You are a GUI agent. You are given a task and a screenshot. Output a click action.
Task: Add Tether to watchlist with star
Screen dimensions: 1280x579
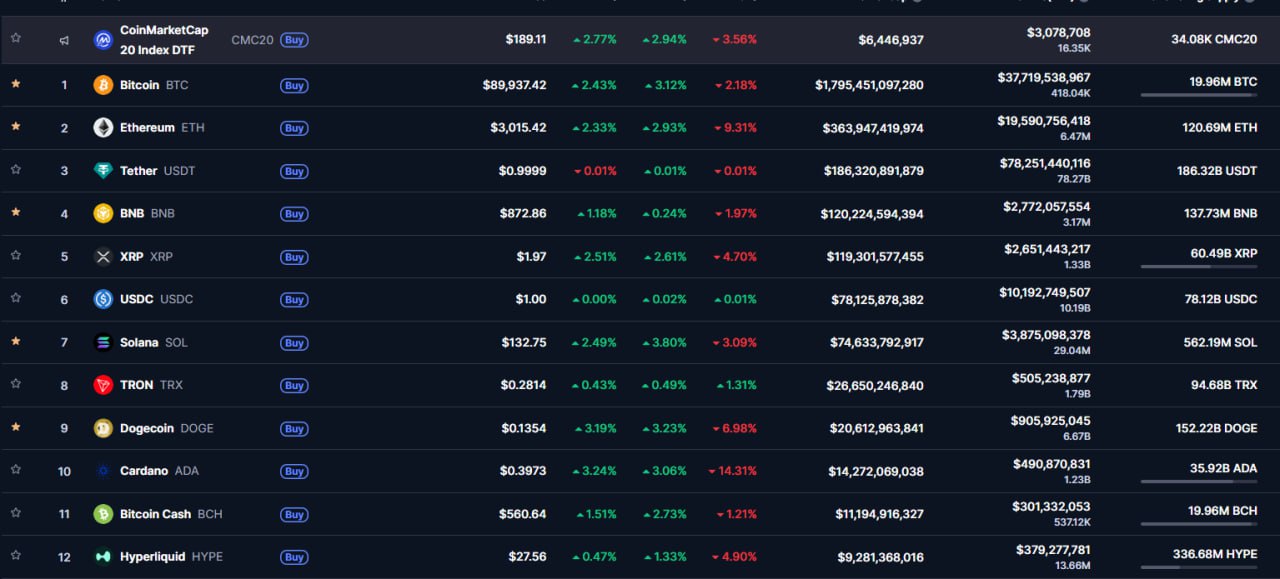point(16,170)
